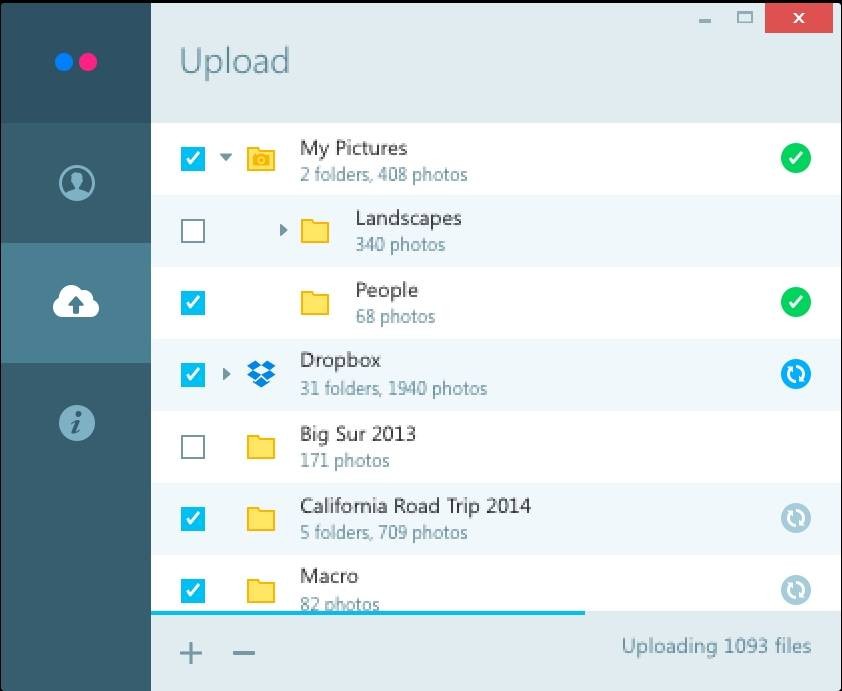Click the green checkmark for My Pictures
This screenshot has height=691, width=842.
tap(796, 158)
